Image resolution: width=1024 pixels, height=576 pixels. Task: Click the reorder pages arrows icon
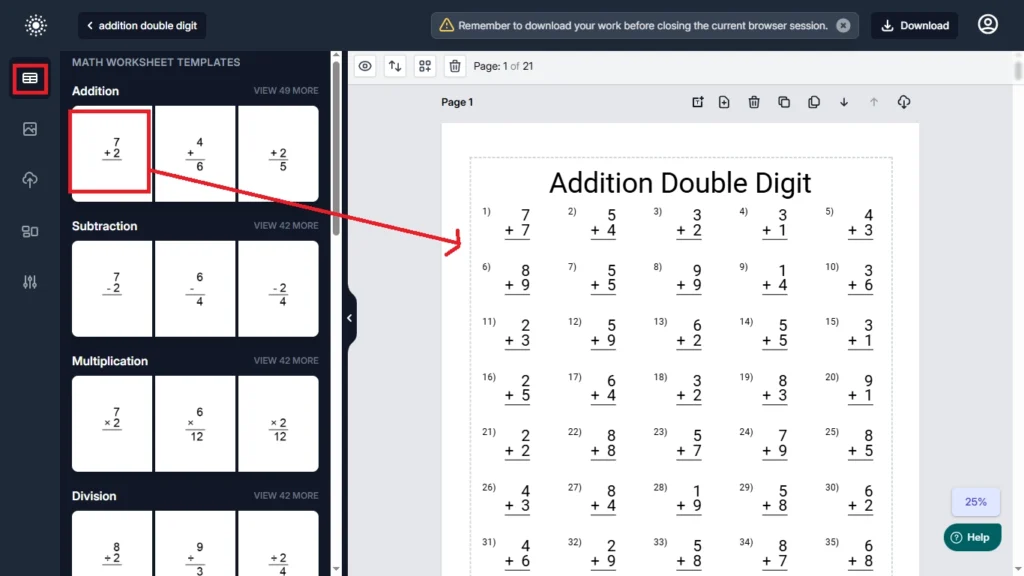tap(395, 66)
